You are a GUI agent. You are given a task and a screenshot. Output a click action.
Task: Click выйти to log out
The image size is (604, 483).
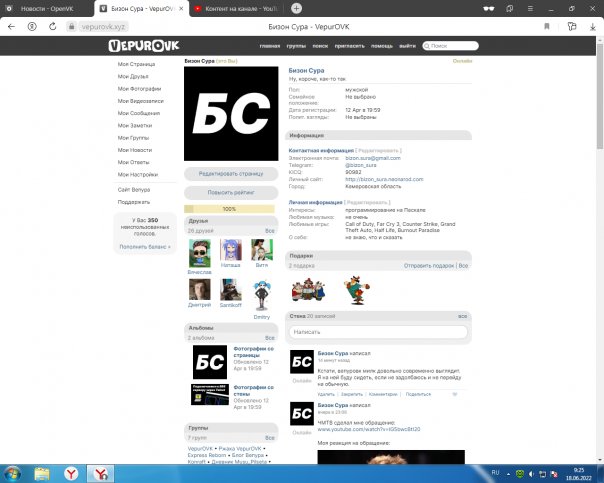click(x=408, y=46)
